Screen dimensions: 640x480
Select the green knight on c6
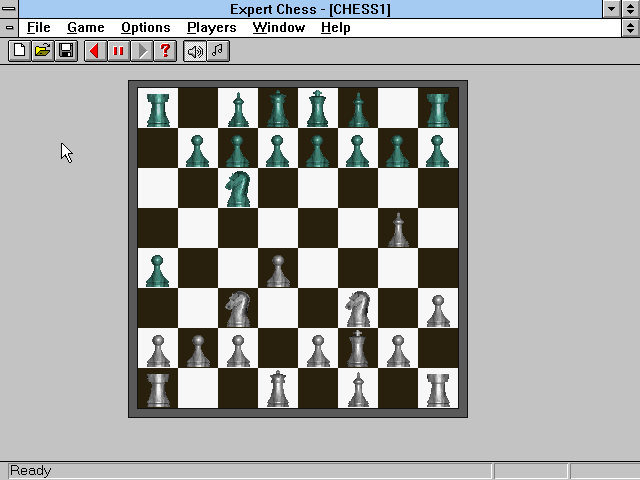(238, 188)
